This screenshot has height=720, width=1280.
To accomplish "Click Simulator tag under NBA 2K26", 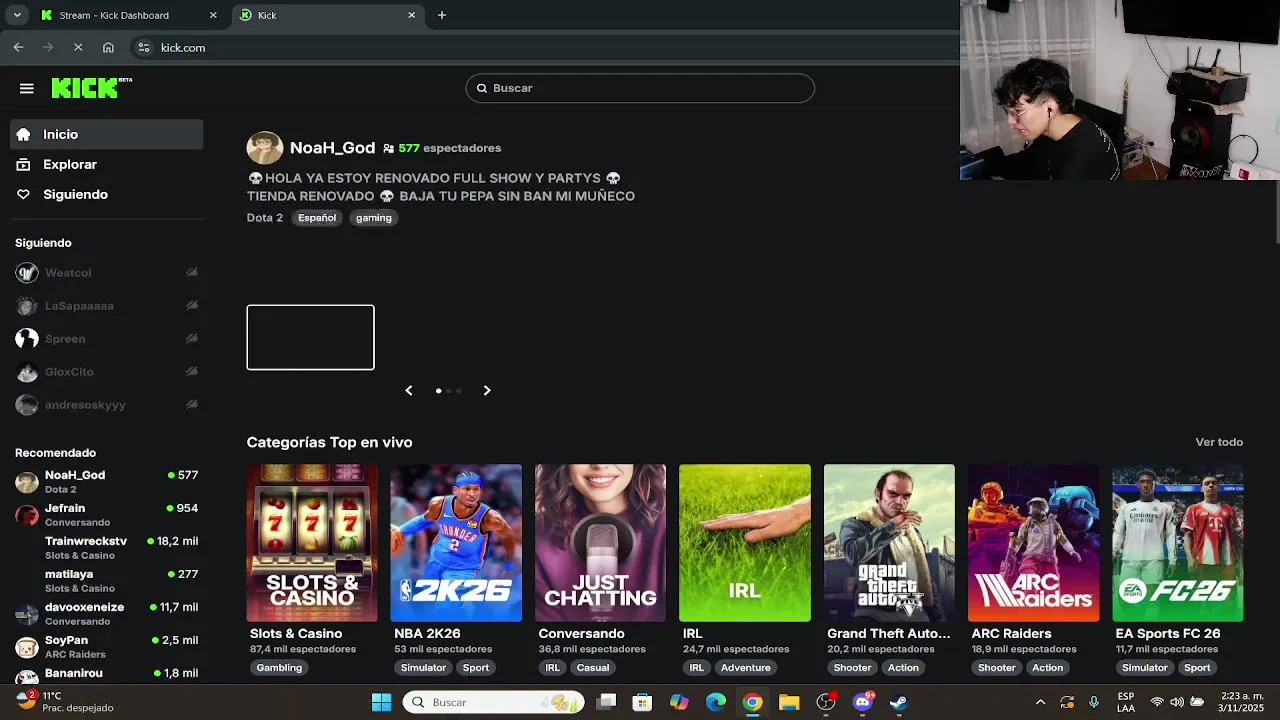I will [x=423, y=668].
